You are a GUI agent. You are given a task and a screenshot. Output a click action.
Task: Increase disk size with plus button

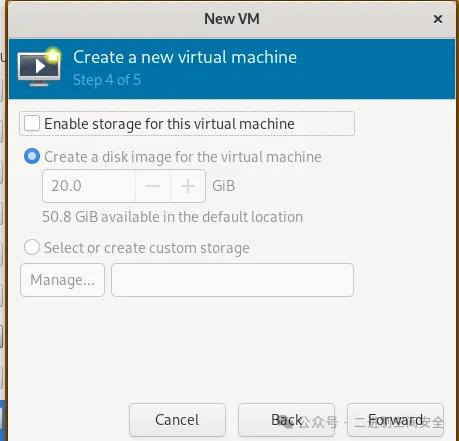(188, 186)
